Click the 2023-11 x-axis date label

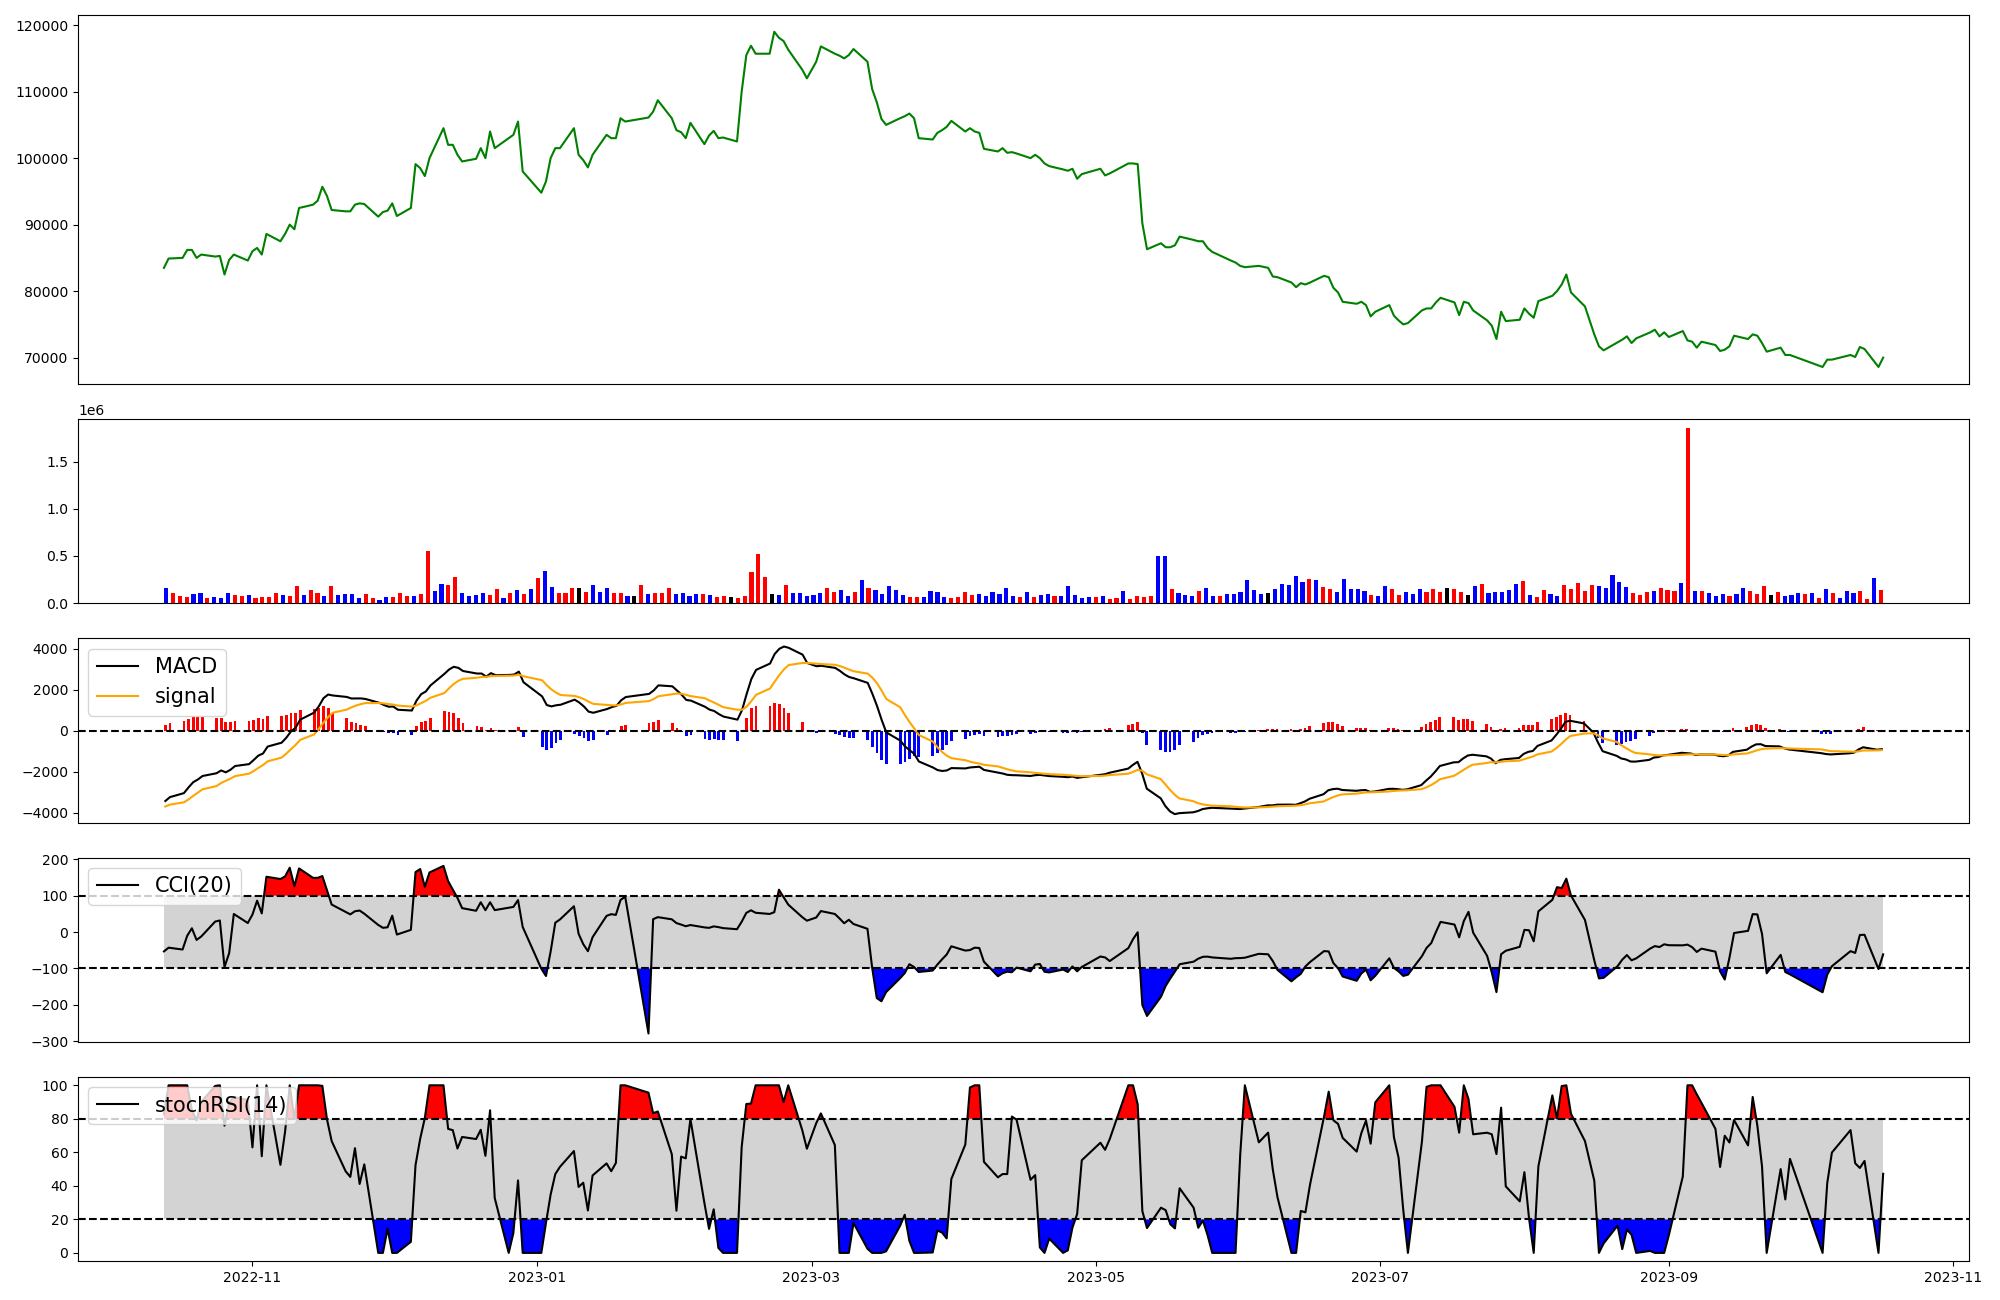pyautogui.click(x=1953, y=1277)
